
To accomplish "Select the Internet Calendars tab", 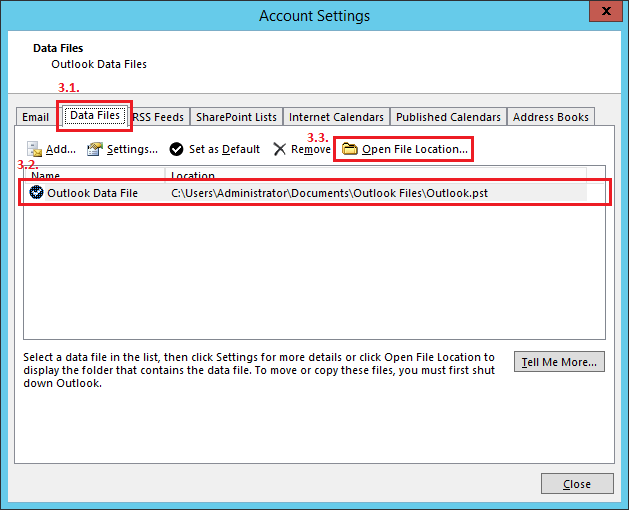I will [336, 117].
